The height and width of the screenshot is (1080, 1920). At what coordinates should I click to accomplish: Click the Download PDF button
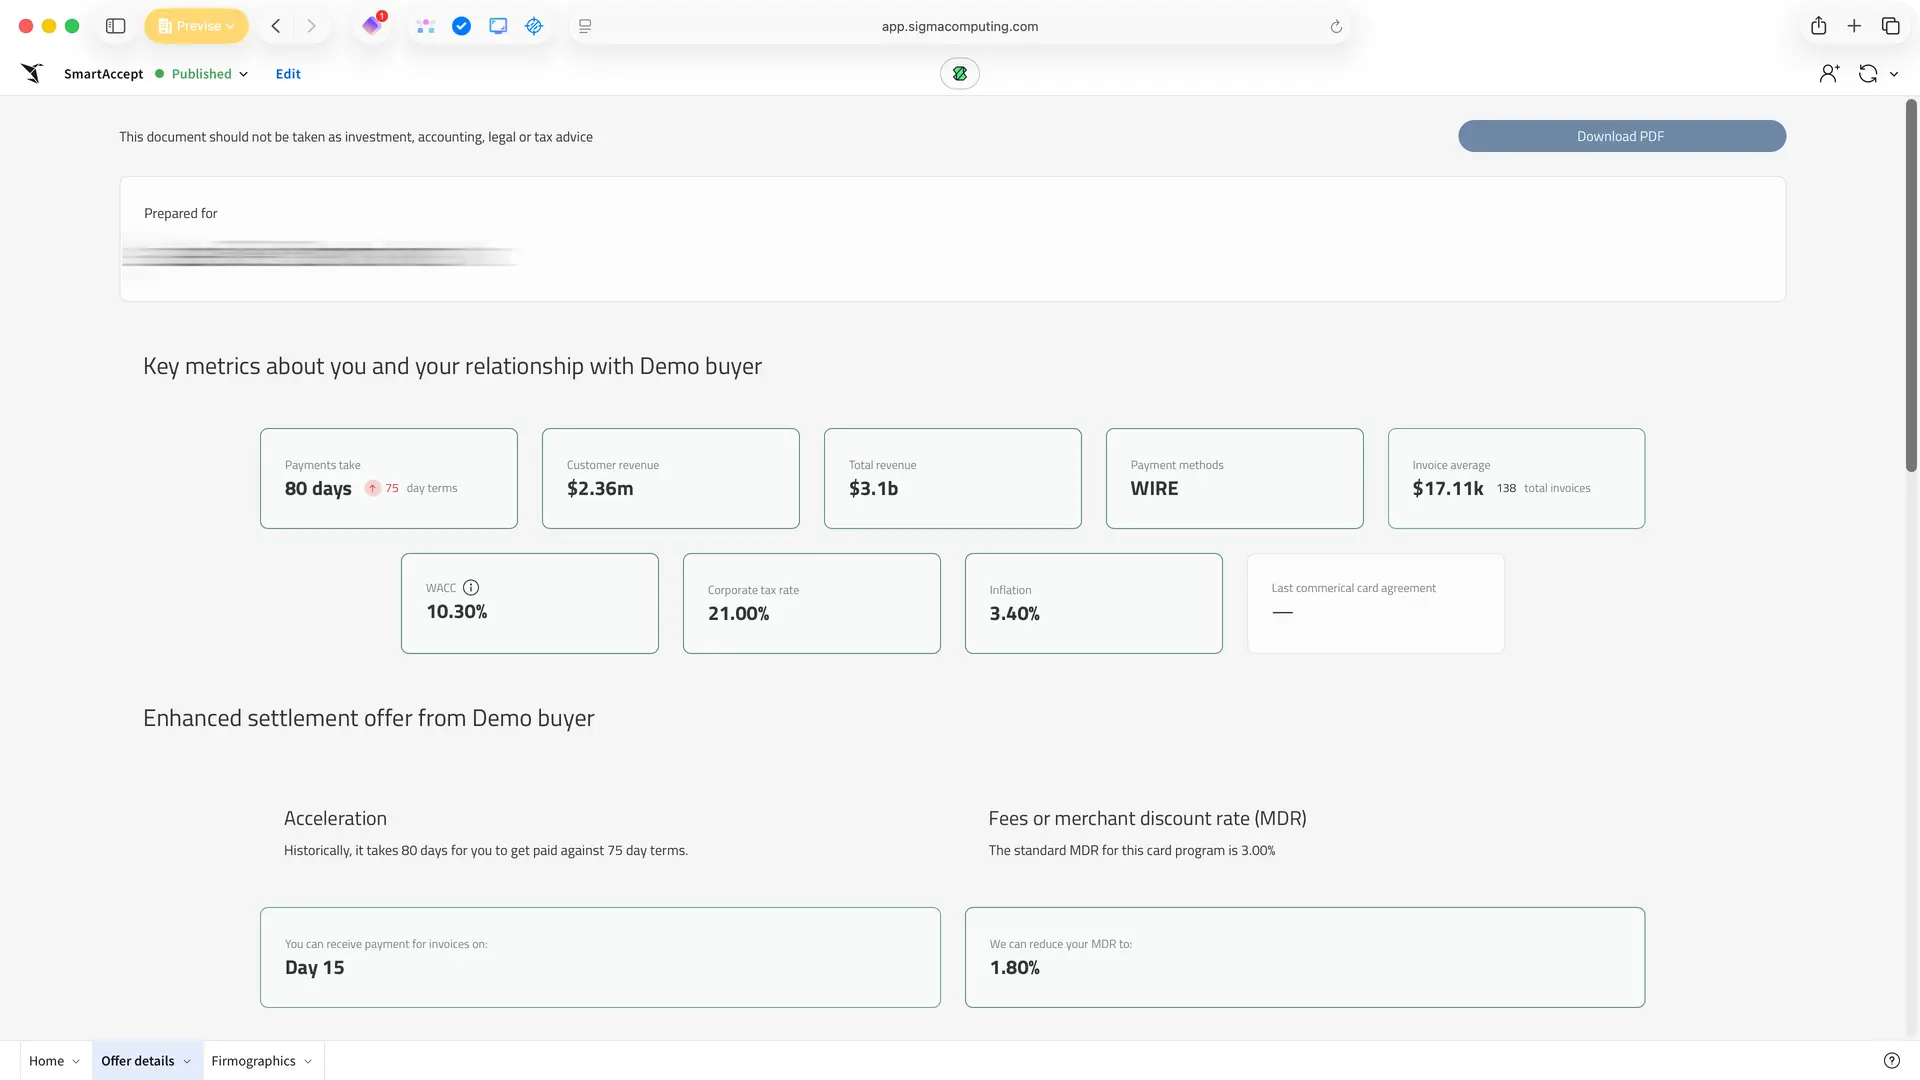1621,136
